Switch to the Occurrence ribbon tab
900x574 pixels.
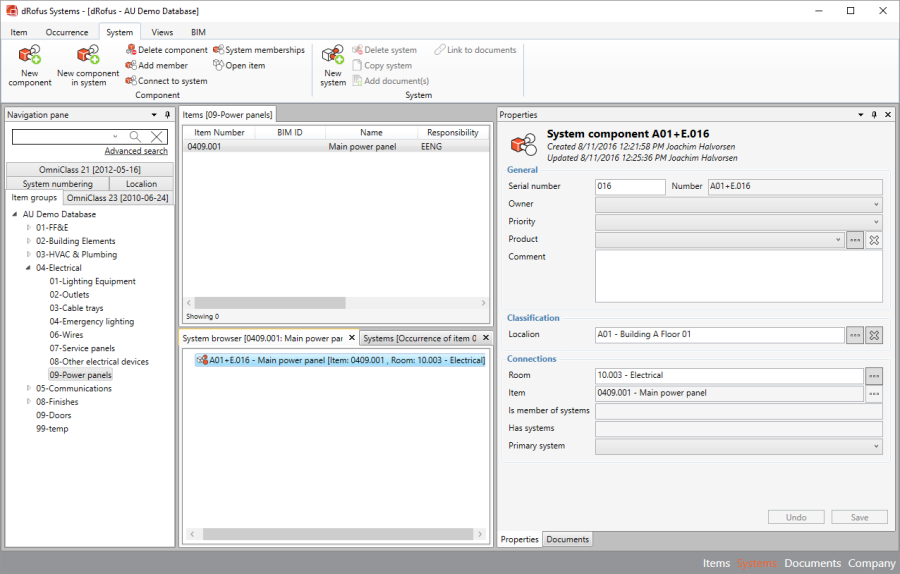coord(67,32)
